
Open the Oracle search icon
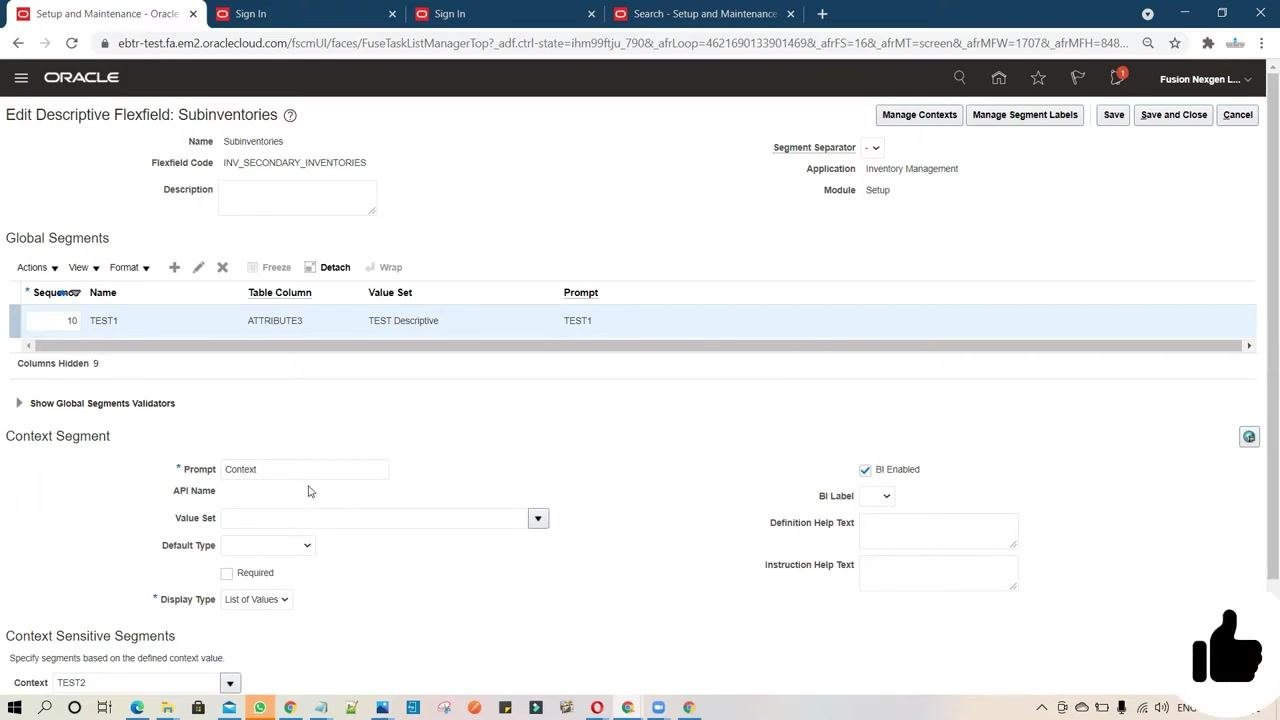(x=960, y=78)
